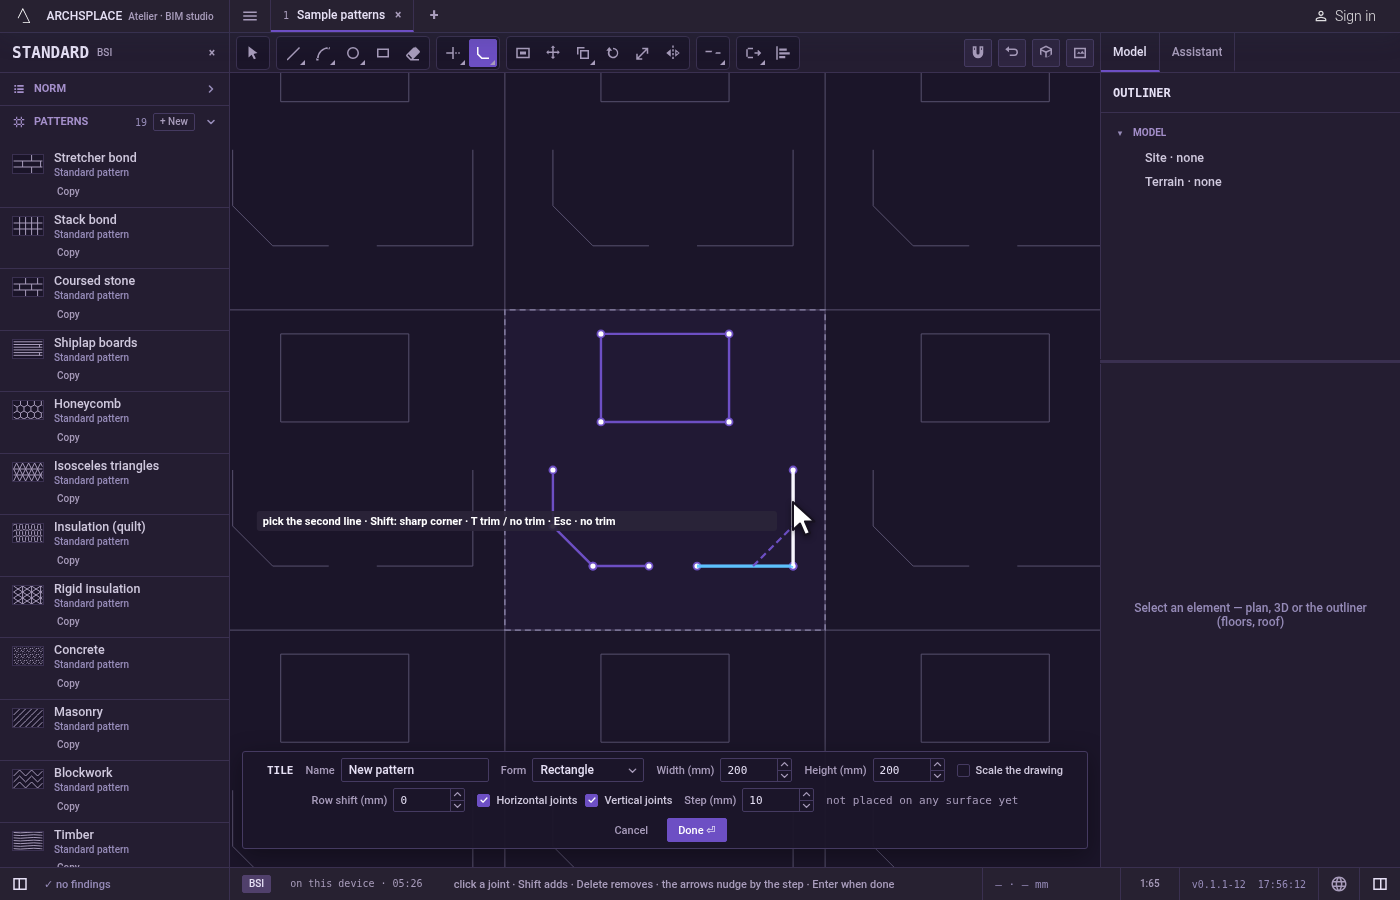The width and height of the screenshot is (1400, 900).
Task: Add a new tab with plus
Action: pos(434,15)
